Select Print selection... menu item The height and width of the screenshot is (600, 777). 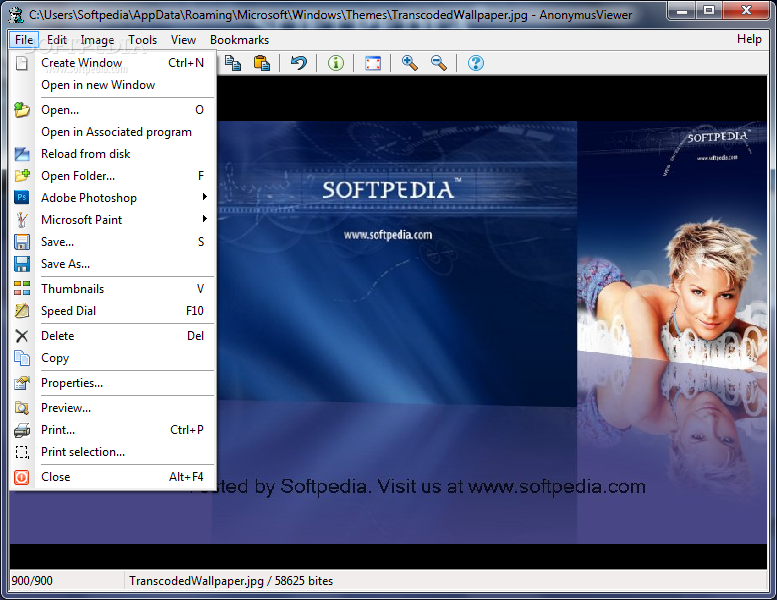pyautogui.click(x=113, y=452)
